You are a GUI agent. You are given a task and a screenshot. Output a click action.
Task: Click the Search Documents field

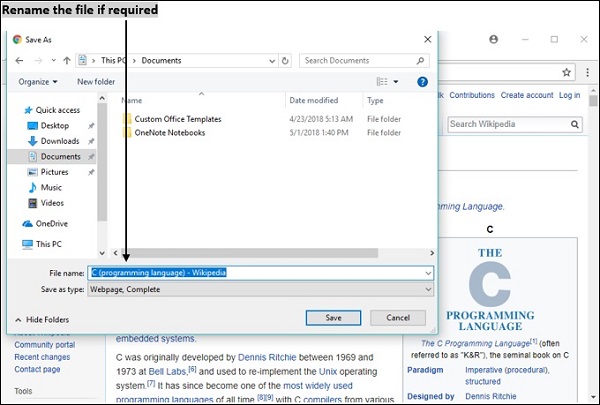pyautogui.click(x=364, y=60)
